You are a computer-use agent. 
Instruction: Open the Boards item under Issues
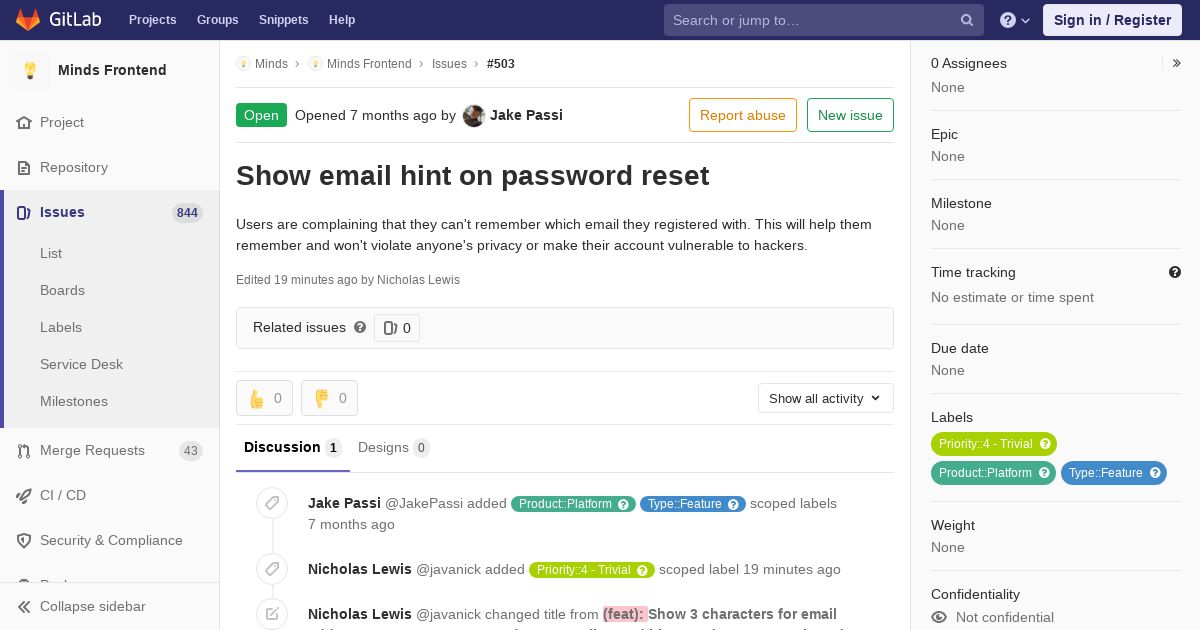click(x=62, y=290)
